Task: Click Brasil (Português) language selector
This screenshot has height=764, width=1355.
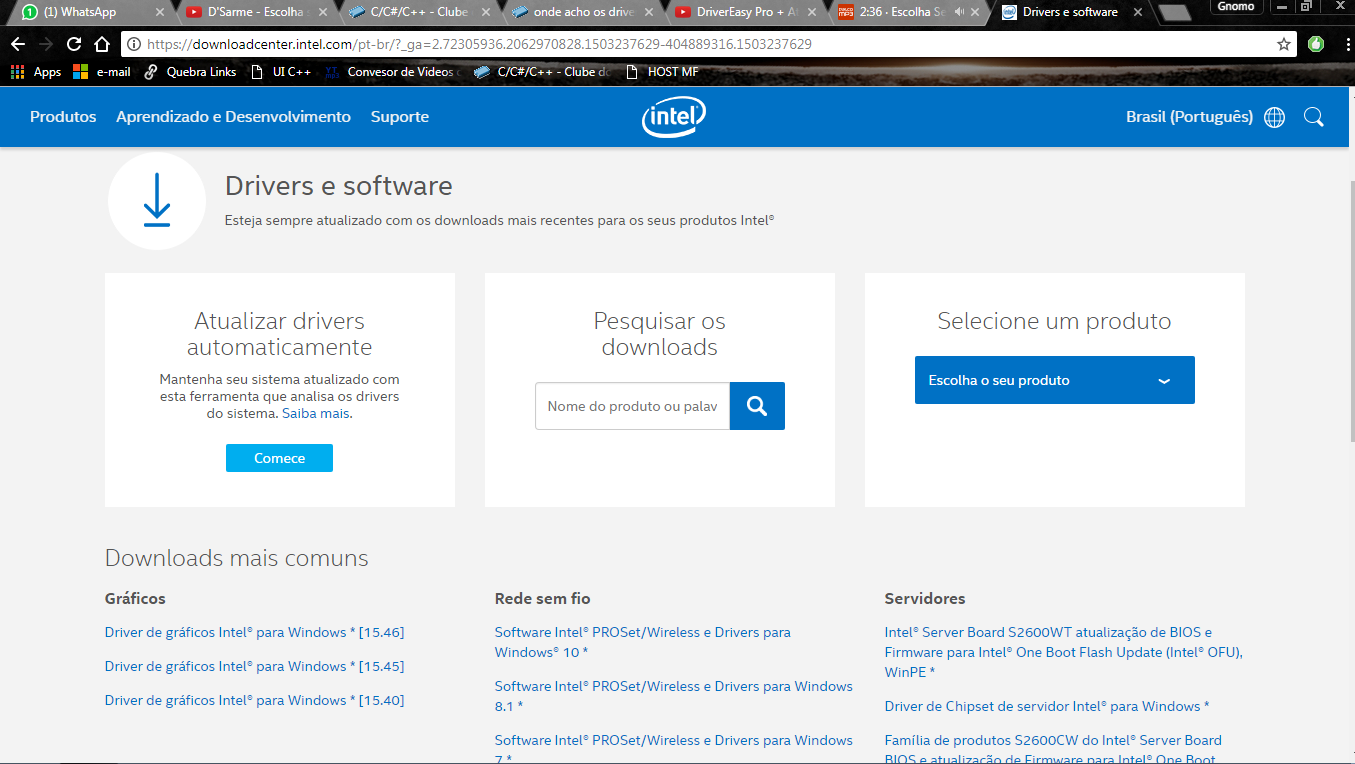Action: (x=1189, y=117)
